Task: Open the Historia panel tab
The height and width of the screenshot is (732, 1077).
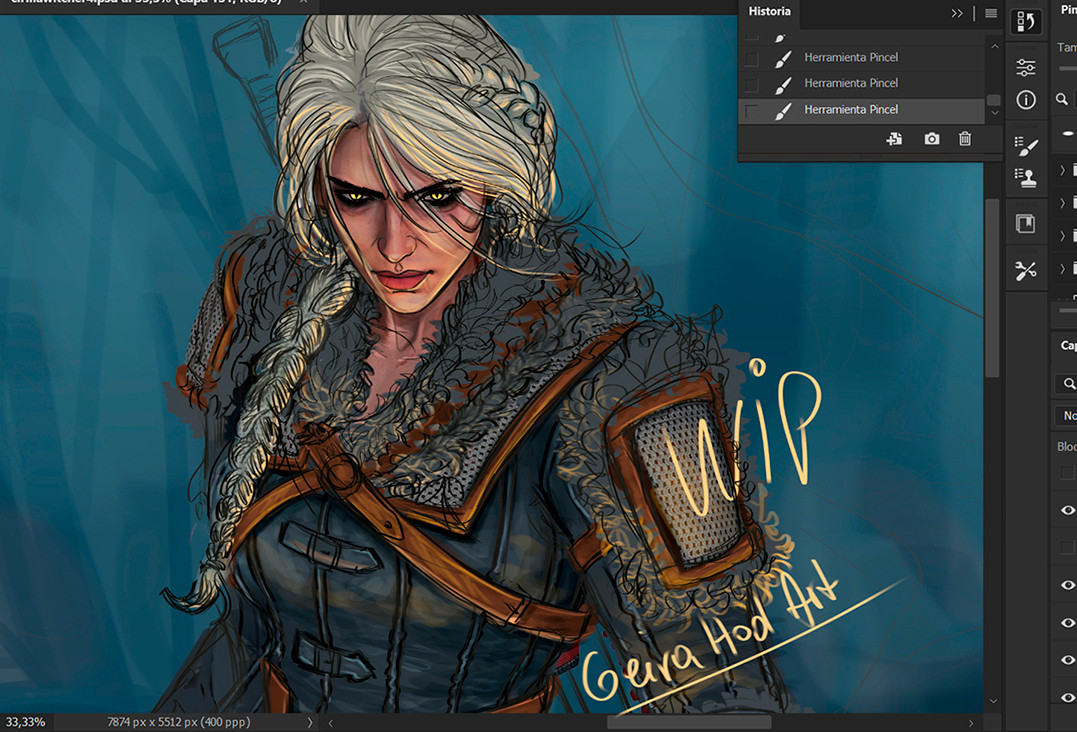Action: pyautogui.click(x=769, y=12)
